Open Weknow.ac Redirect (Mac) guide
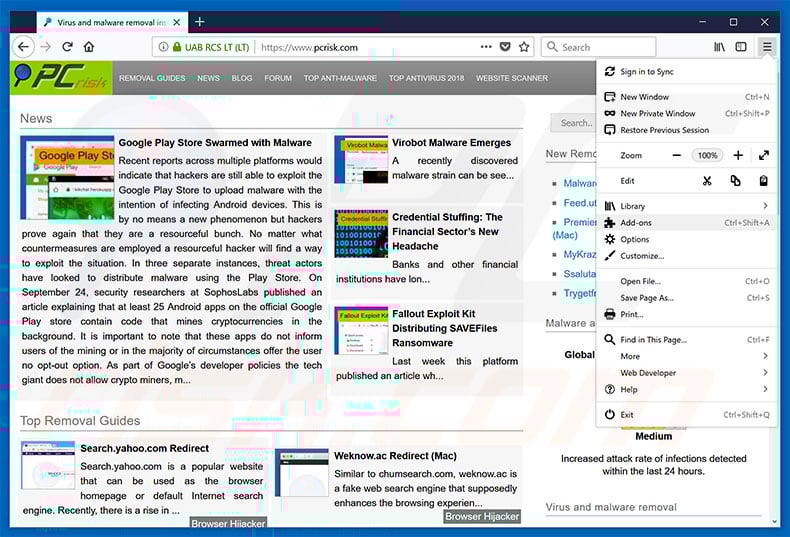 click(x=396, y=456)
